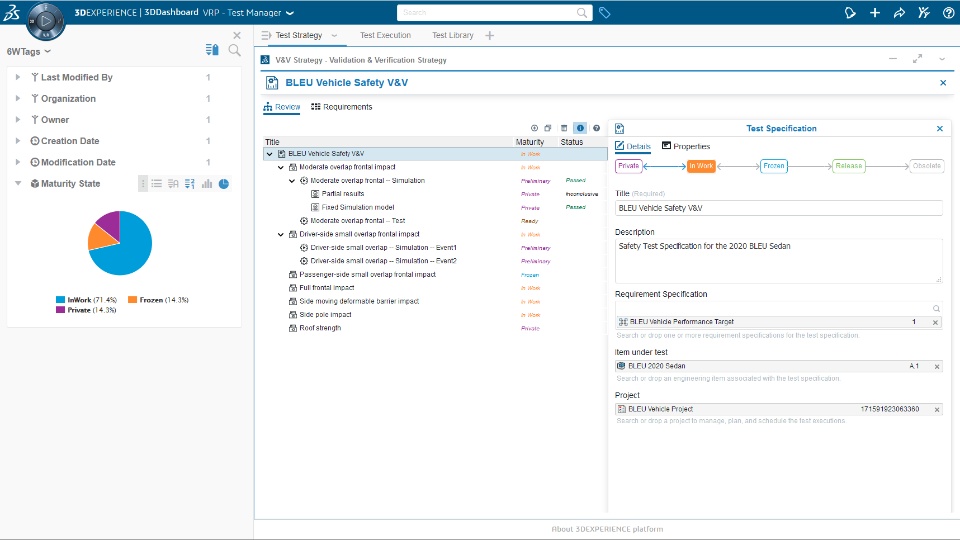Open the widget menu chevron
The width and height of the screenshot is (960, 540).
942,59
